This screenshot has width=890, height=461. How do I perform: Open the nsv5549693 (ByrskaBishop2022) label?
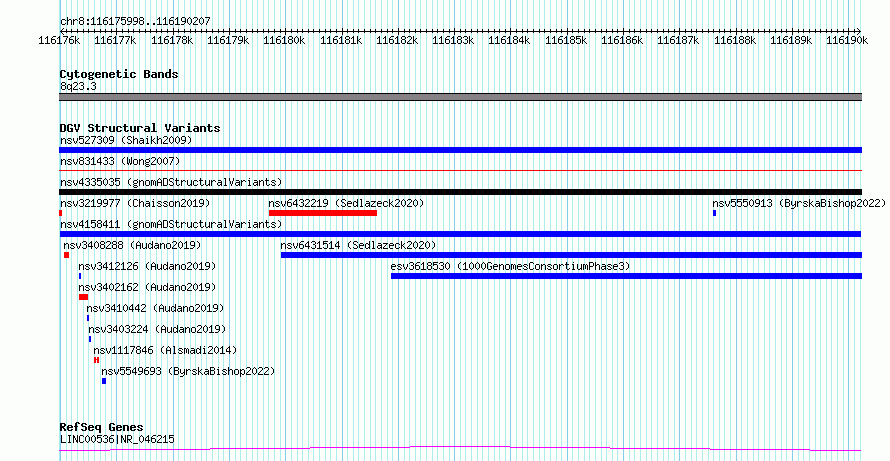(x=188, y=371)
